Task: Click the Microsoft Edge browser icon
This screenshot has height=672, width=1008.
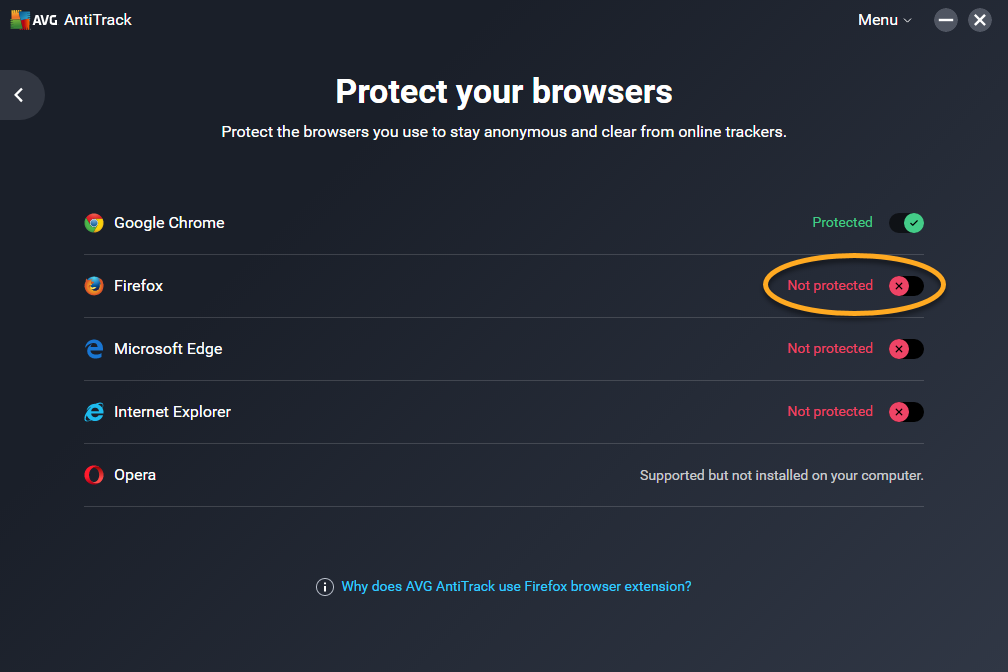Action: click(94, 349)
